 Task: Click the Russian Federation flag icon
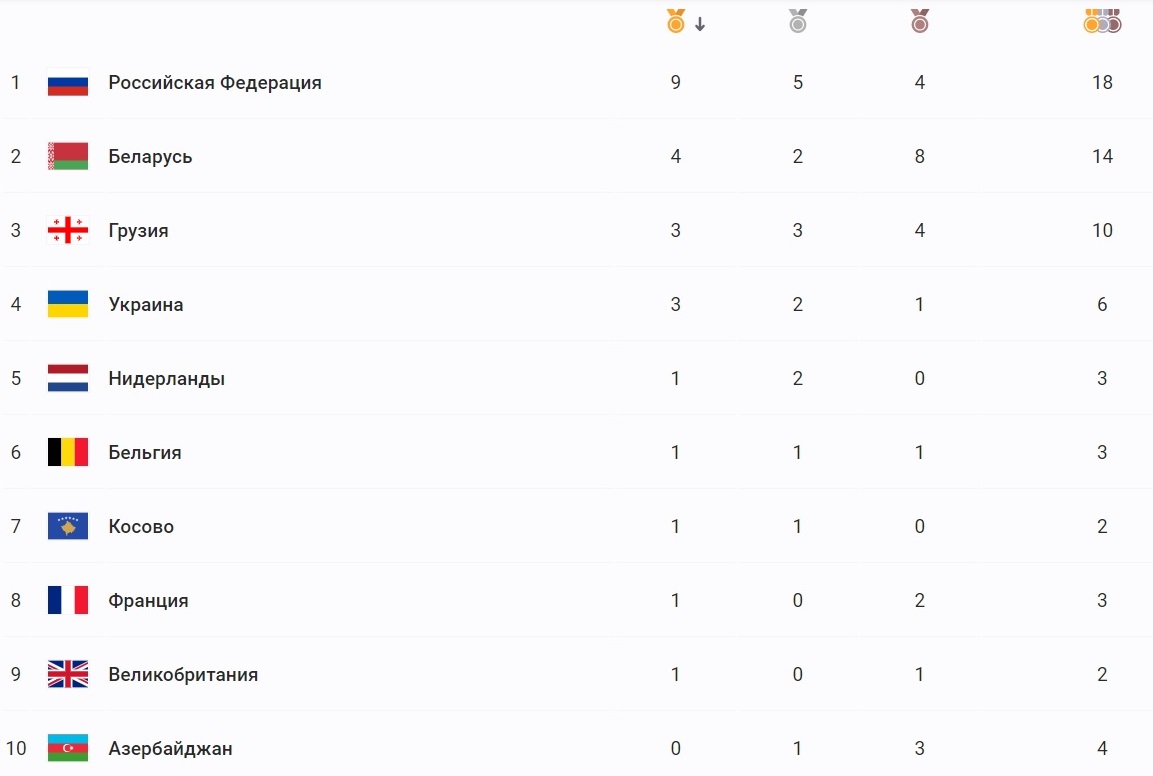point(68,83)
